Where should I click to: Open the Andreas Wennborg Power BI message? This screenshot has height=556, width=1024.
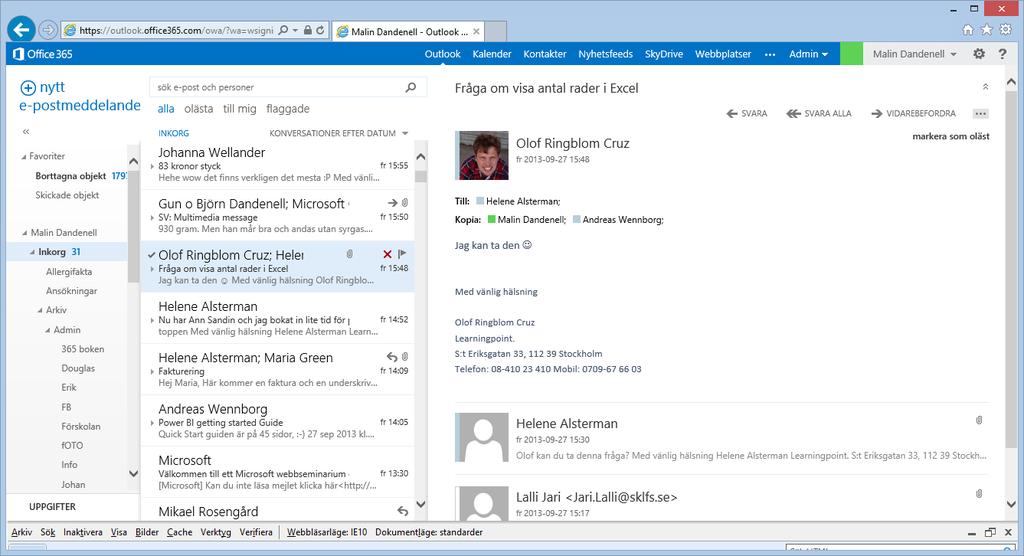tap(277, 421)
